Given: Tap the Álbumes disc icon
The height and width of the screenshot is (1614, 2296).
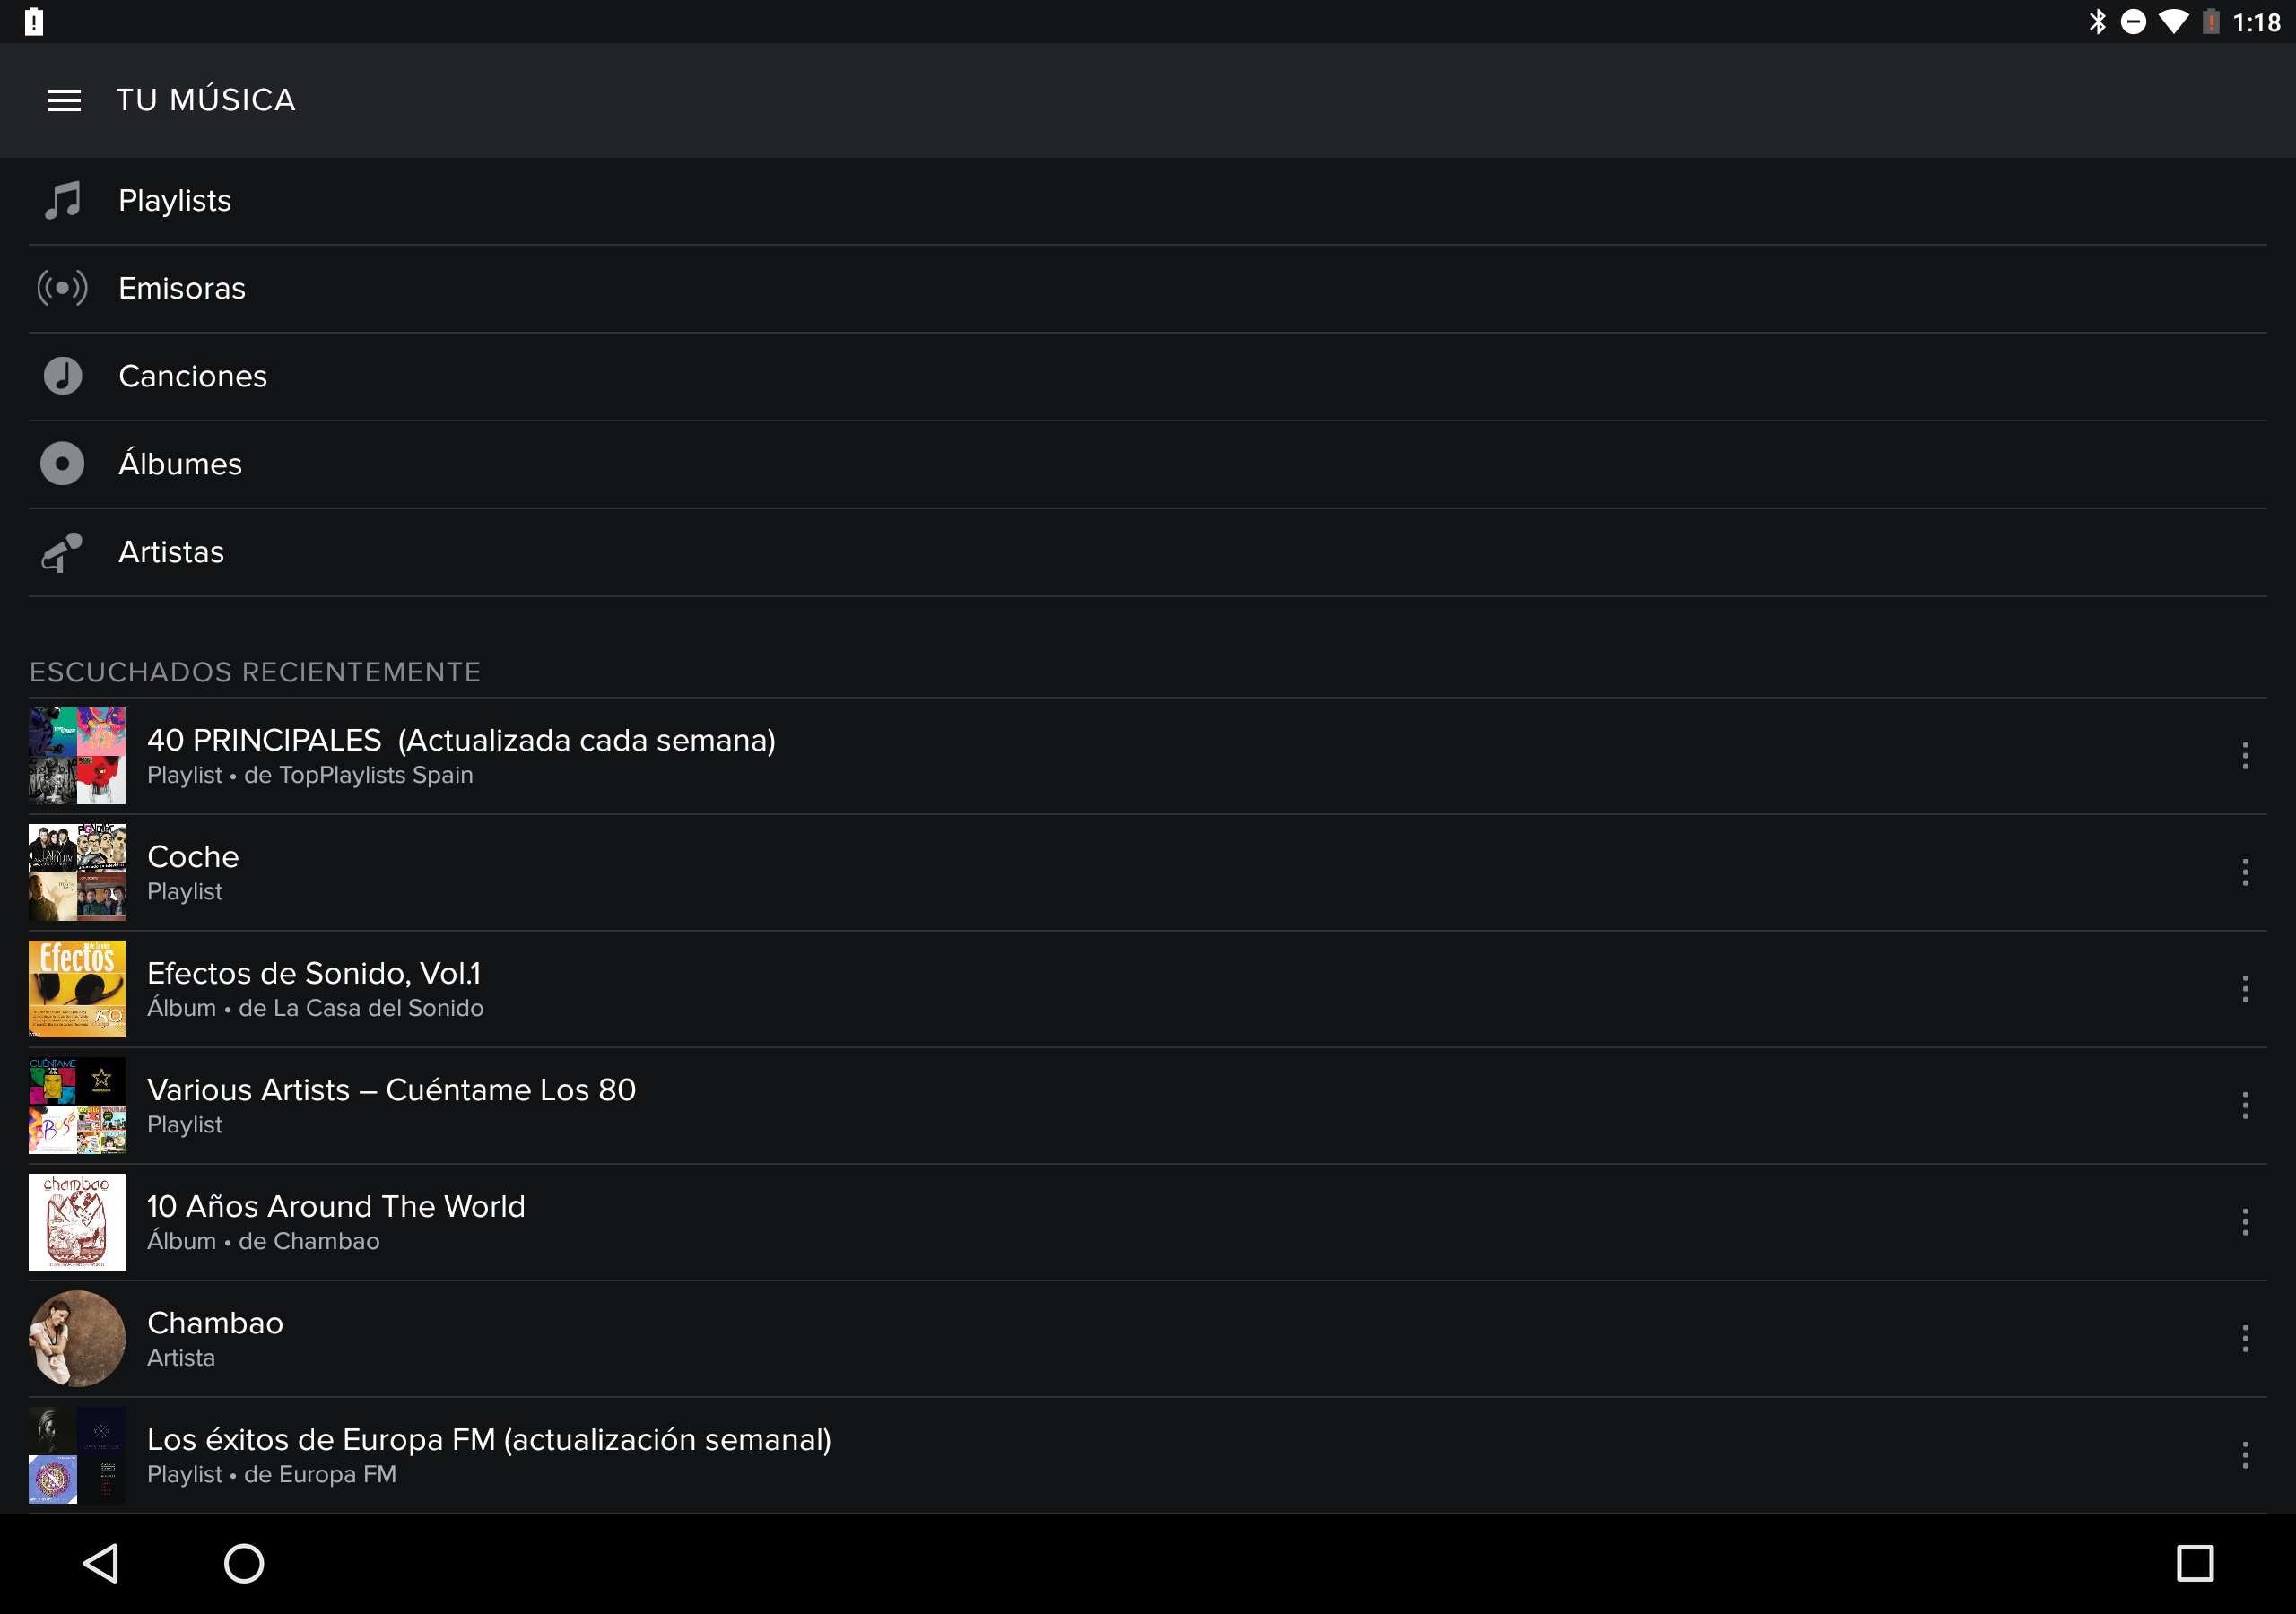Looking at the screenshot, I should click(x=62, y=464).
